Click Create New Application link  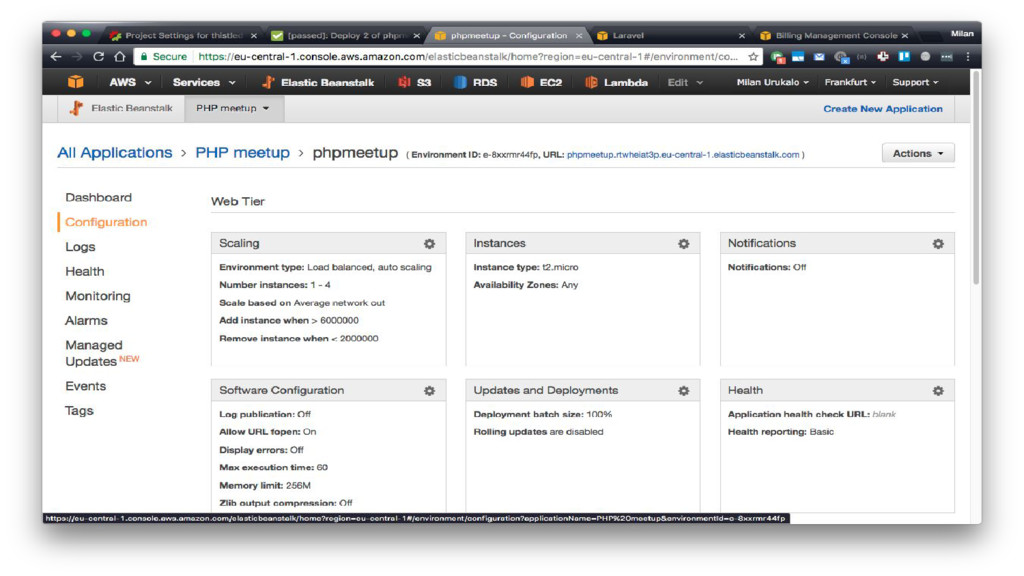pos(882,109)
